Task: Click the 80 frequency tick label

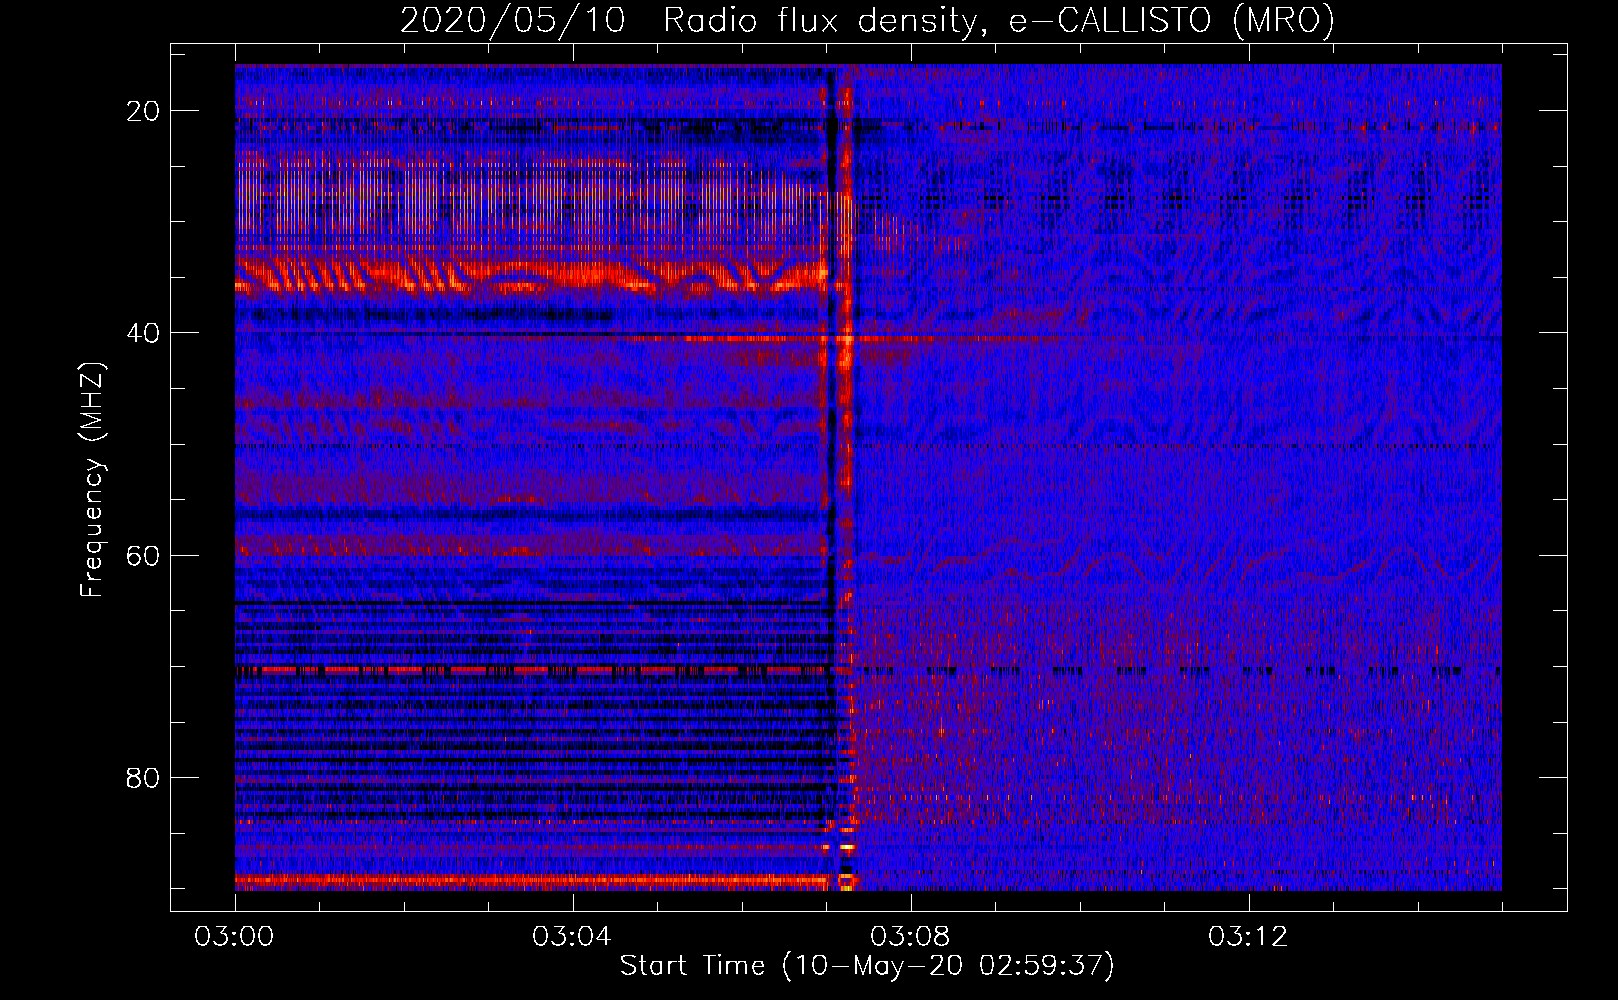Action: pyautogui.click(x=143, y=777)
